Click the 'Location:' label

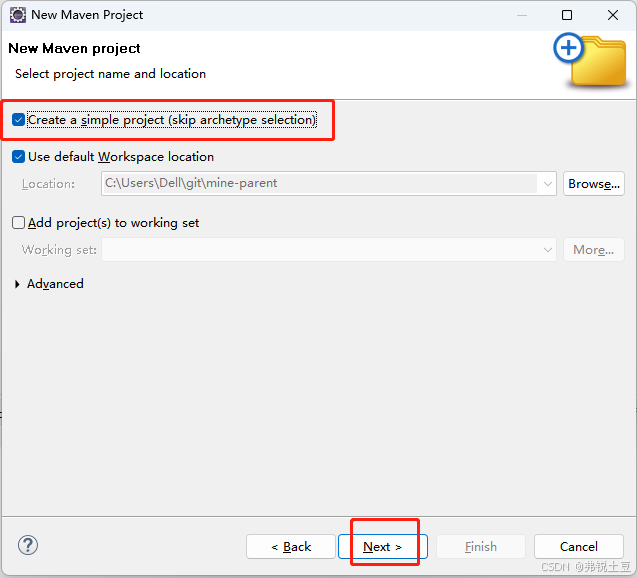48,184
